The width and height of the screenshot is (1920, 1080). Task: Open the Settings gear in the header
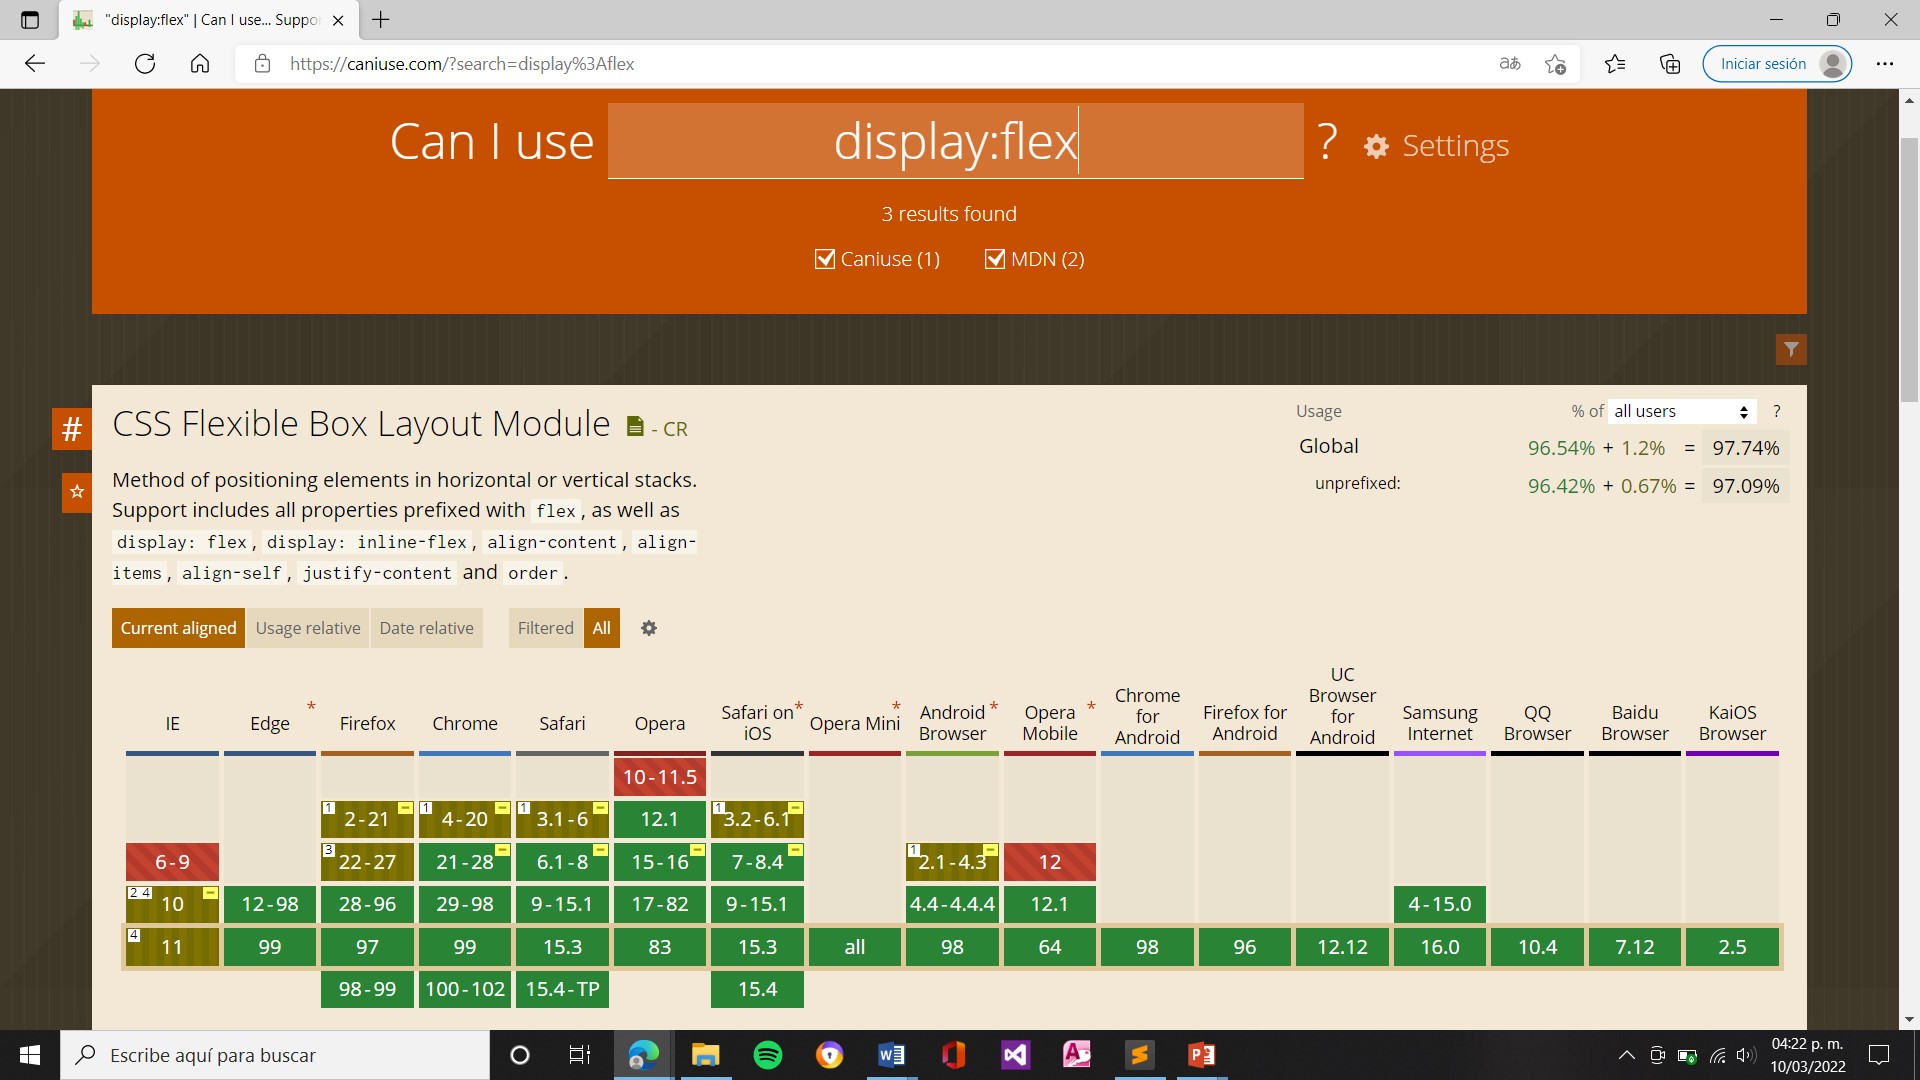click(x=1436, y=146)
